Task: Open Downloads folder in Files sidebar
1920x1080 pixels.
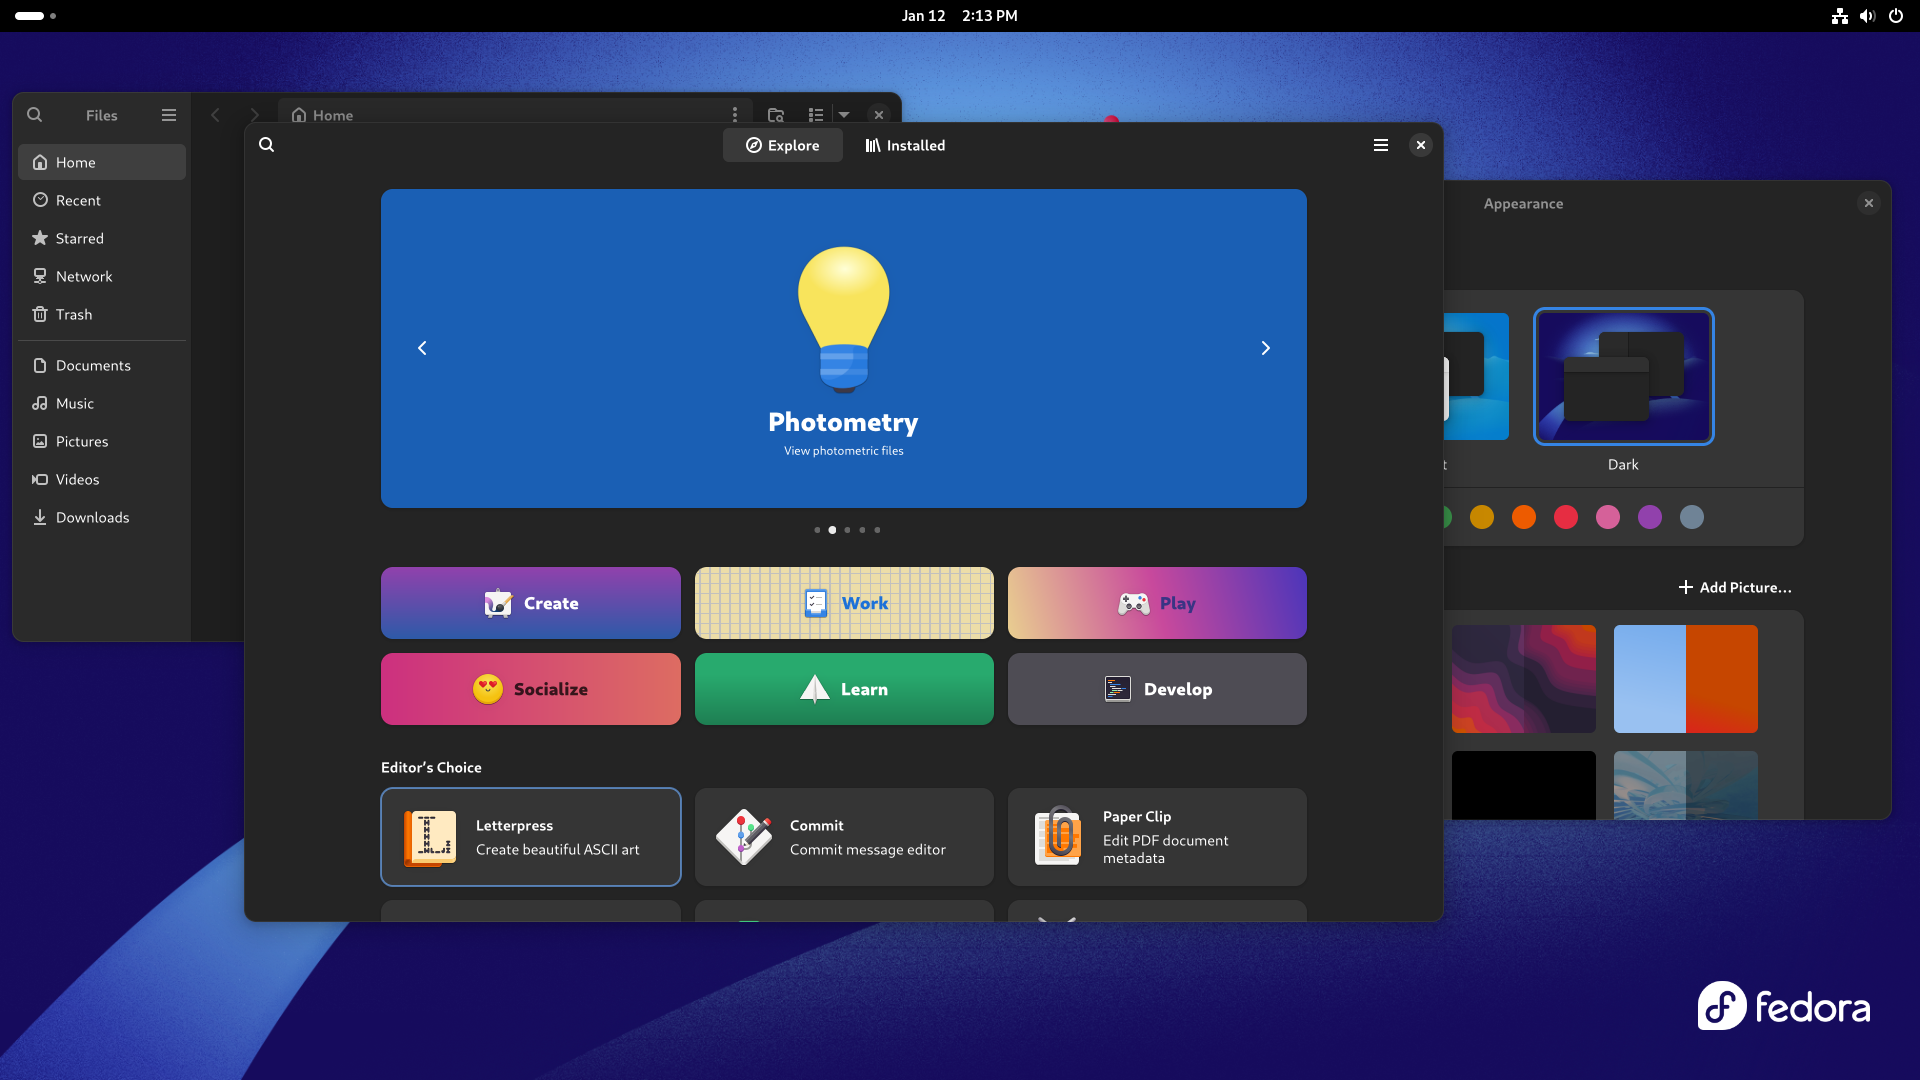Action: tap(92, 517)
